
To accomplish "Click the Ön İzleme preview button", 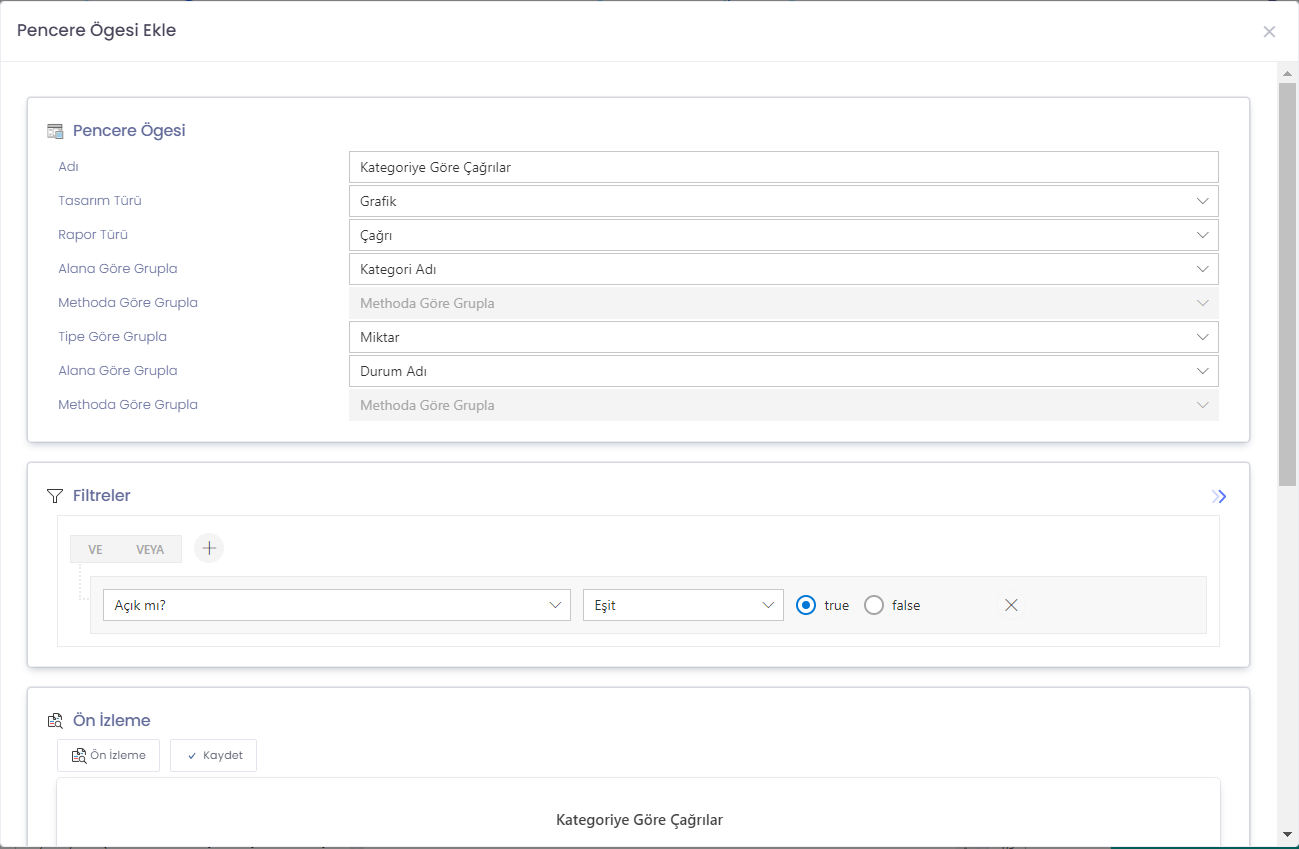I will coord(109,755).
